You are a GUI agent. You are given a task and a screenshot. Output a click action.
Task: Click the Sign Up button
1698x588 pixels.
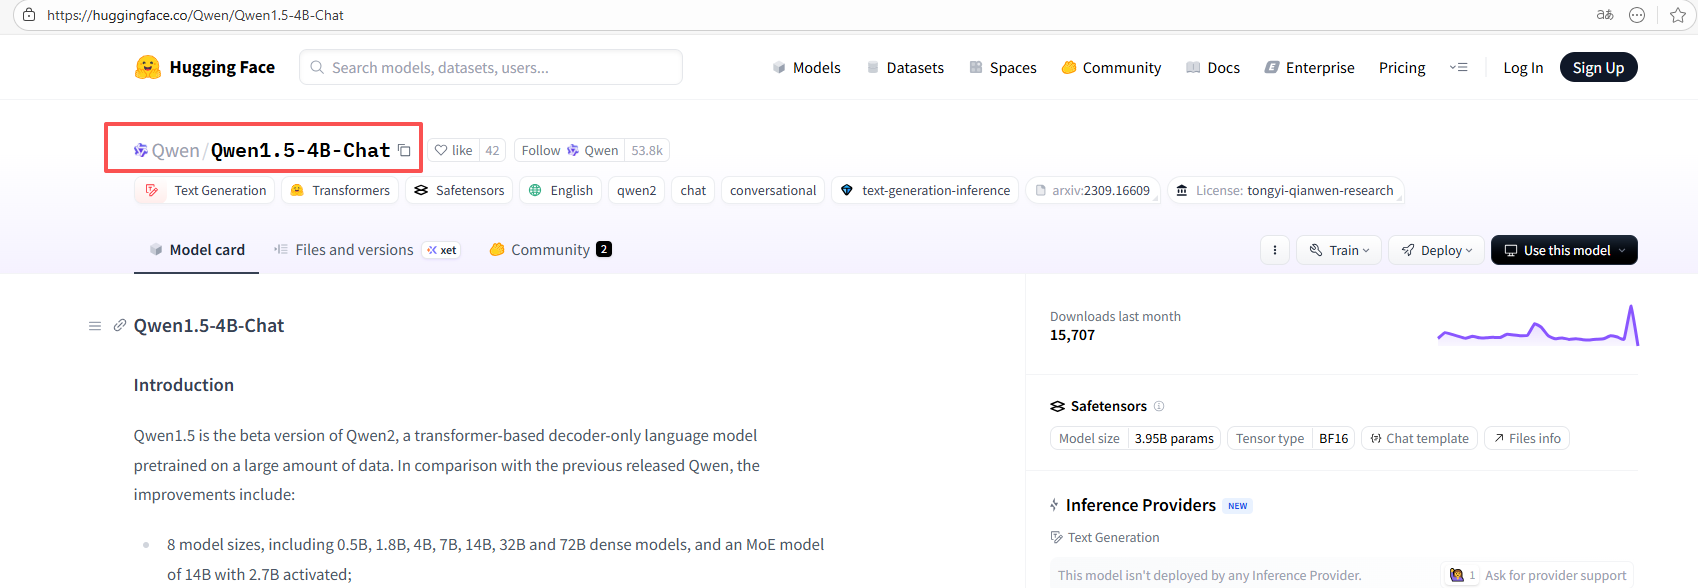1598,68
